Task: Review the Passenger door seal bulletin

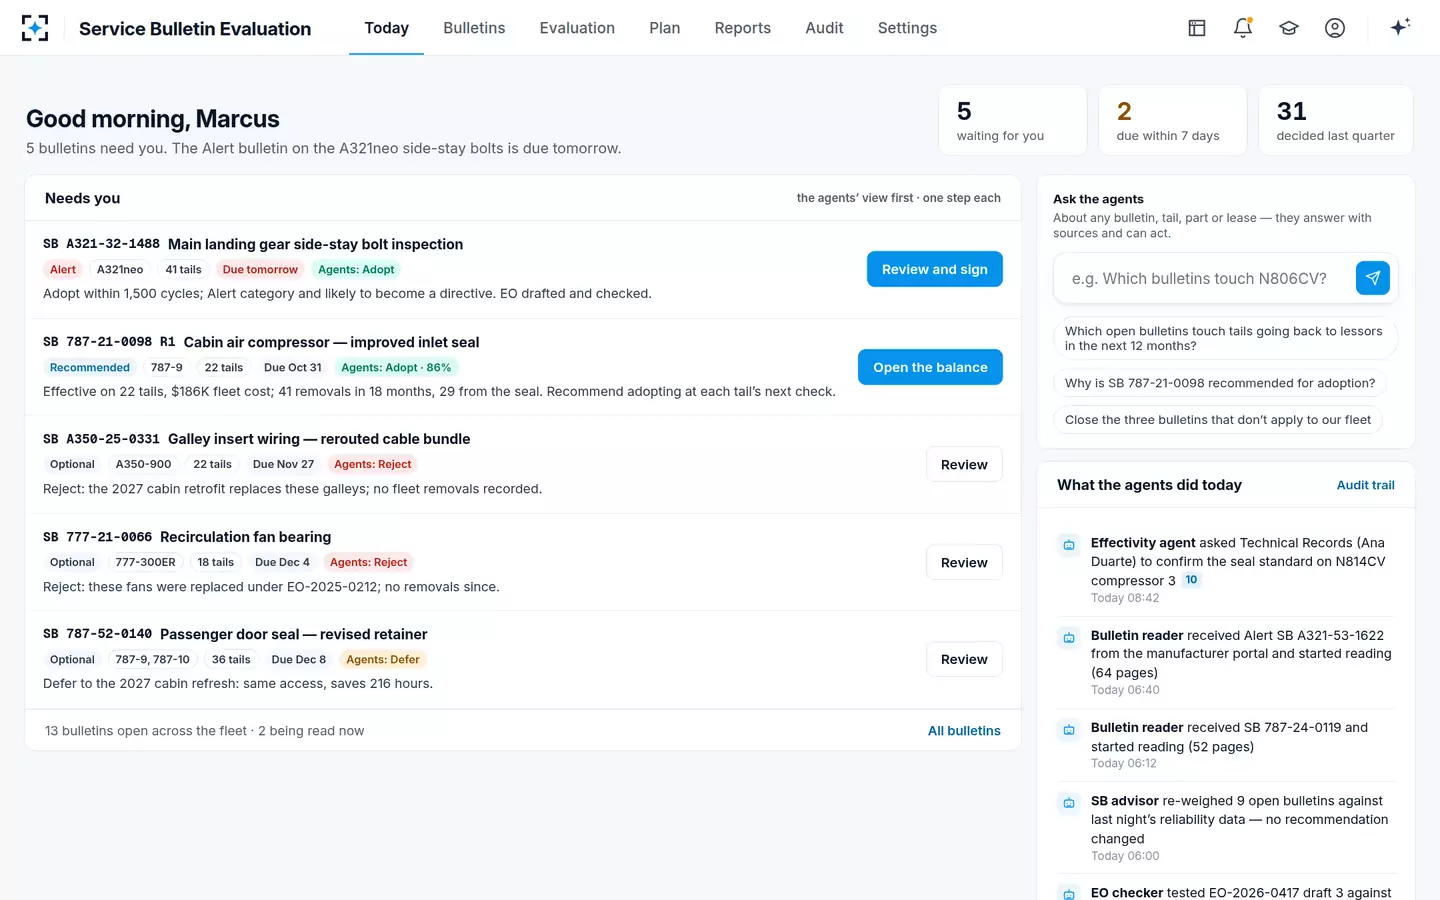Action: (x=964, y=659)
